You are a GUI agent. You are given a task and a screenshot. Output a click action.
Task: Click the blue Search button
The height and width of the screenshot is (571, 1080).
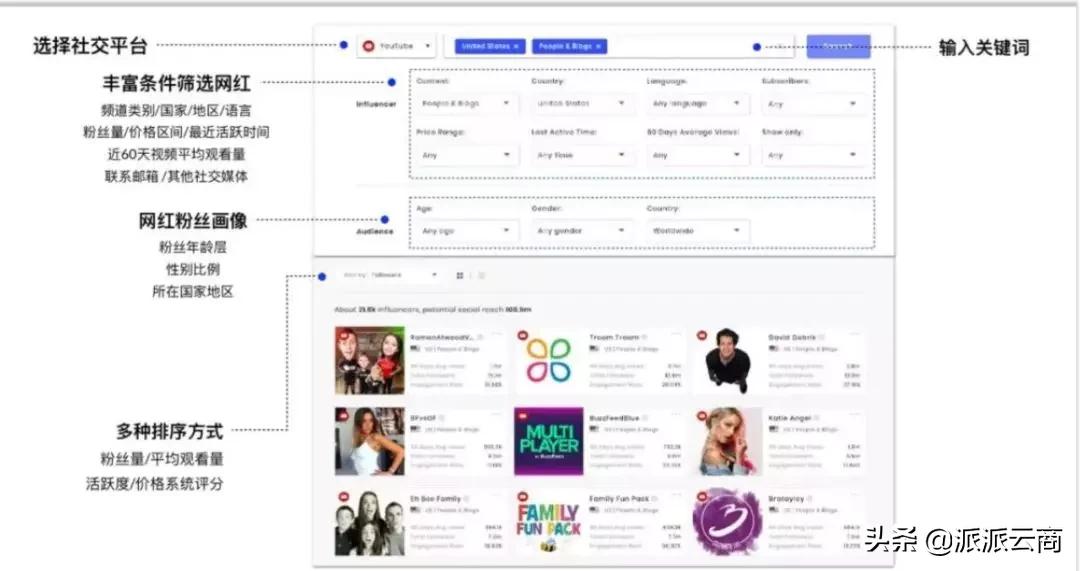(838, 46)
